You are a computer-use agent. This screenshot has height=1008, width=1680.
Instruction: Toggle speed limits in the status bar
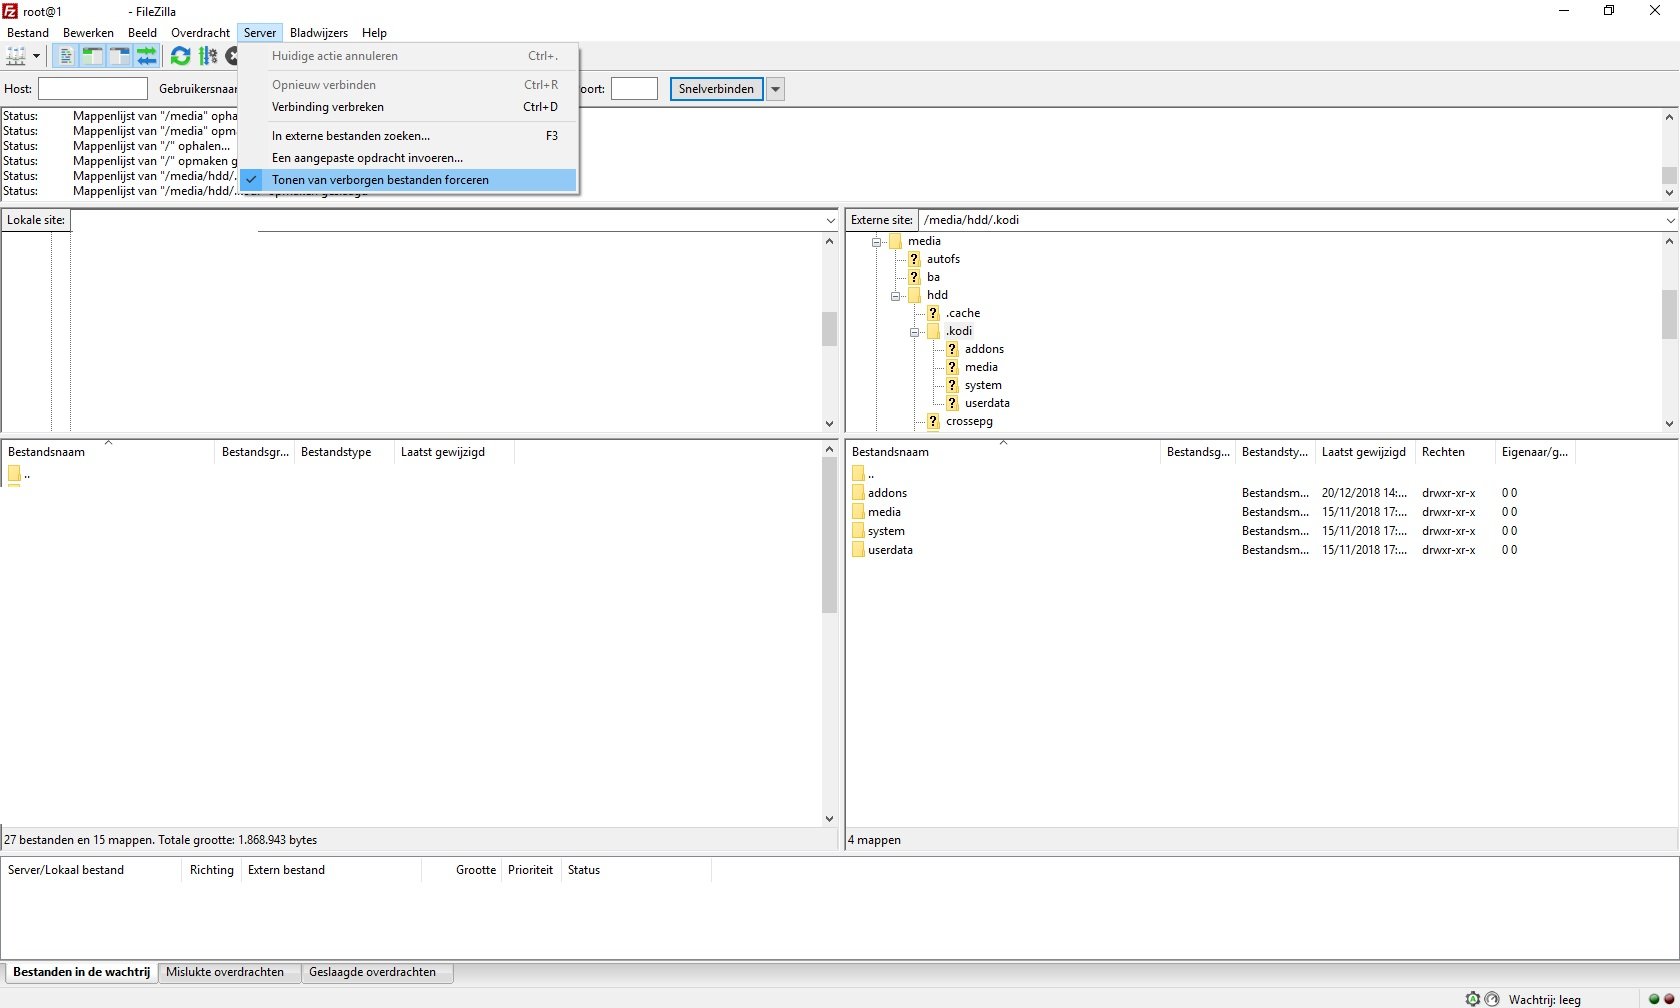[1492, 997]
